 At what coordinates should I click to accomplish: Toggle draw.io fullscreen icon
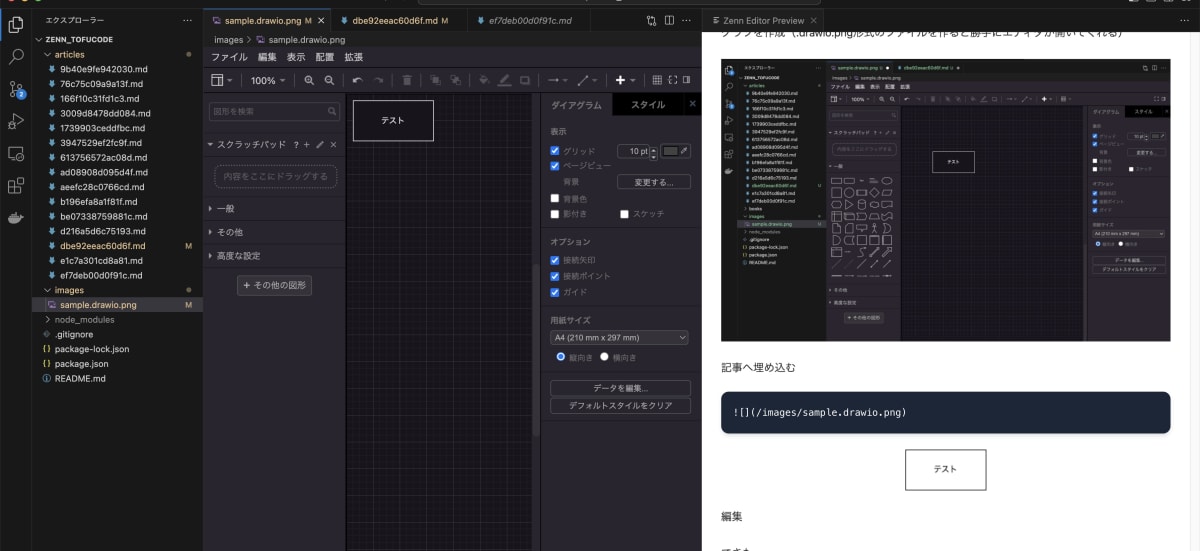[x=672, y=80]
